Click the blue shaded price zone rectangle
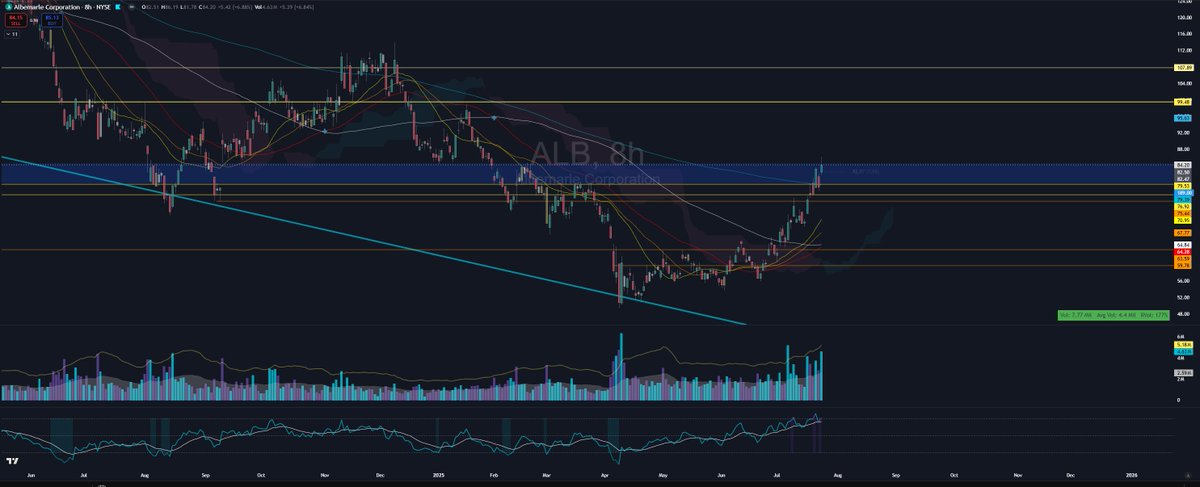Image resolution: width=1200 pixels, height=487 pixels. tap(587, 174)
